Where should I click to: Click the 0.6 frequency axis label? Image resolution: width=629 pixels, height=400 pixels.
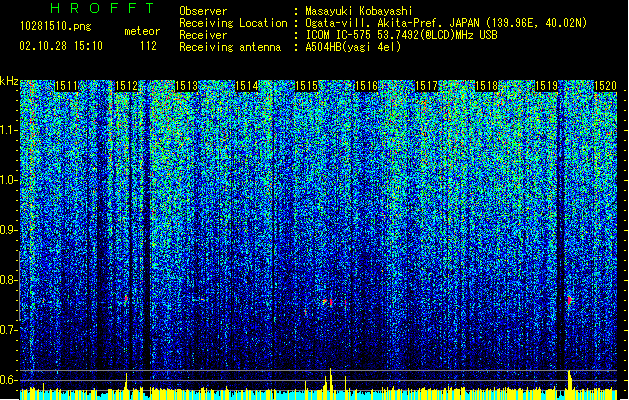pyautogui.click(x=9, y=380)
